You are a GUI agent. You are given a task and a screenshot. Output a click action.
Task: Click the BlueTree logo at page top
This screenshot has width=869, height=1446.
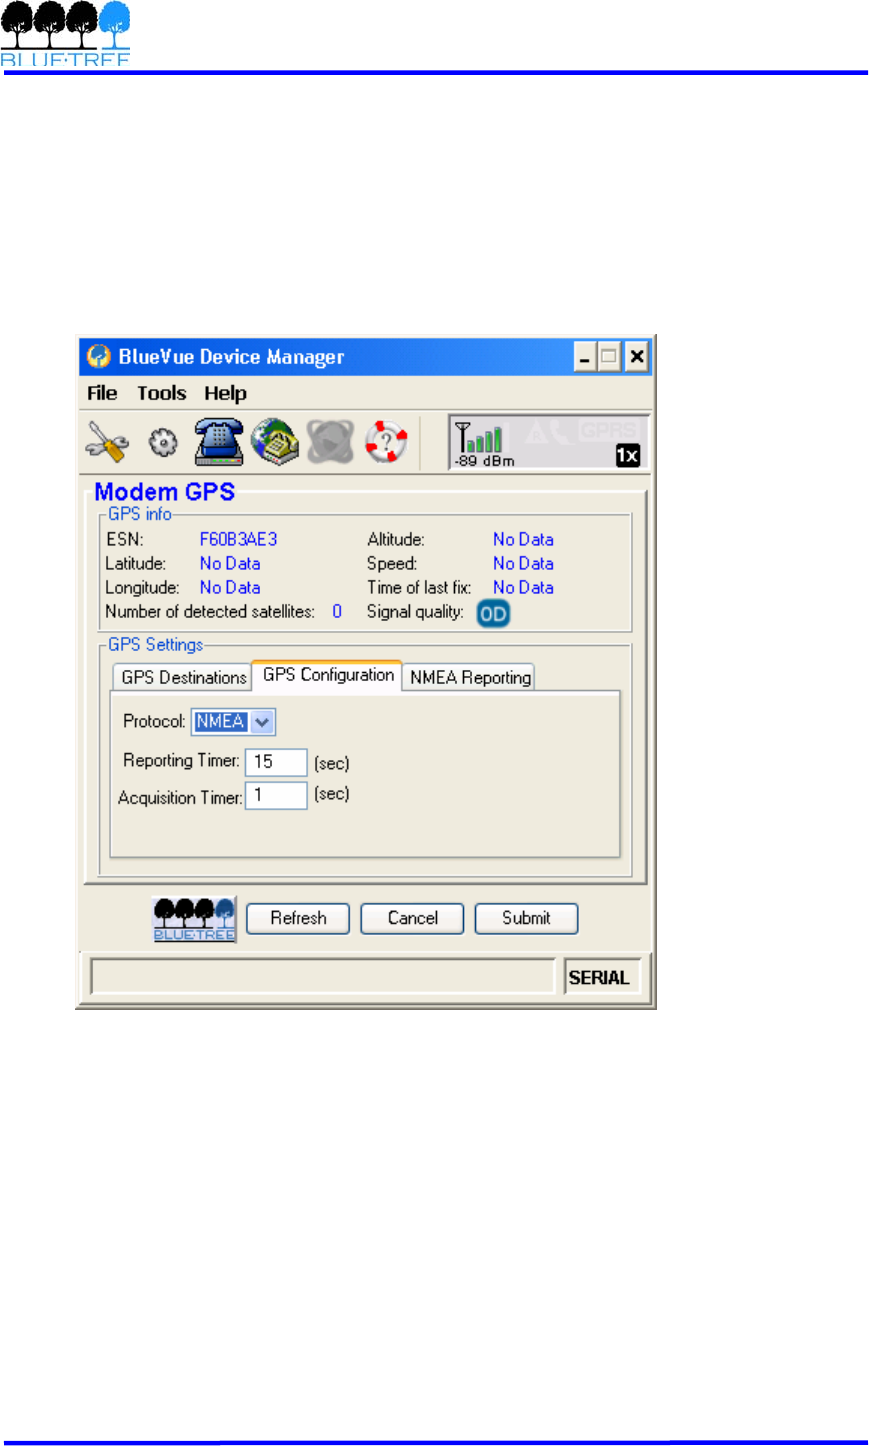click(65, 33)
